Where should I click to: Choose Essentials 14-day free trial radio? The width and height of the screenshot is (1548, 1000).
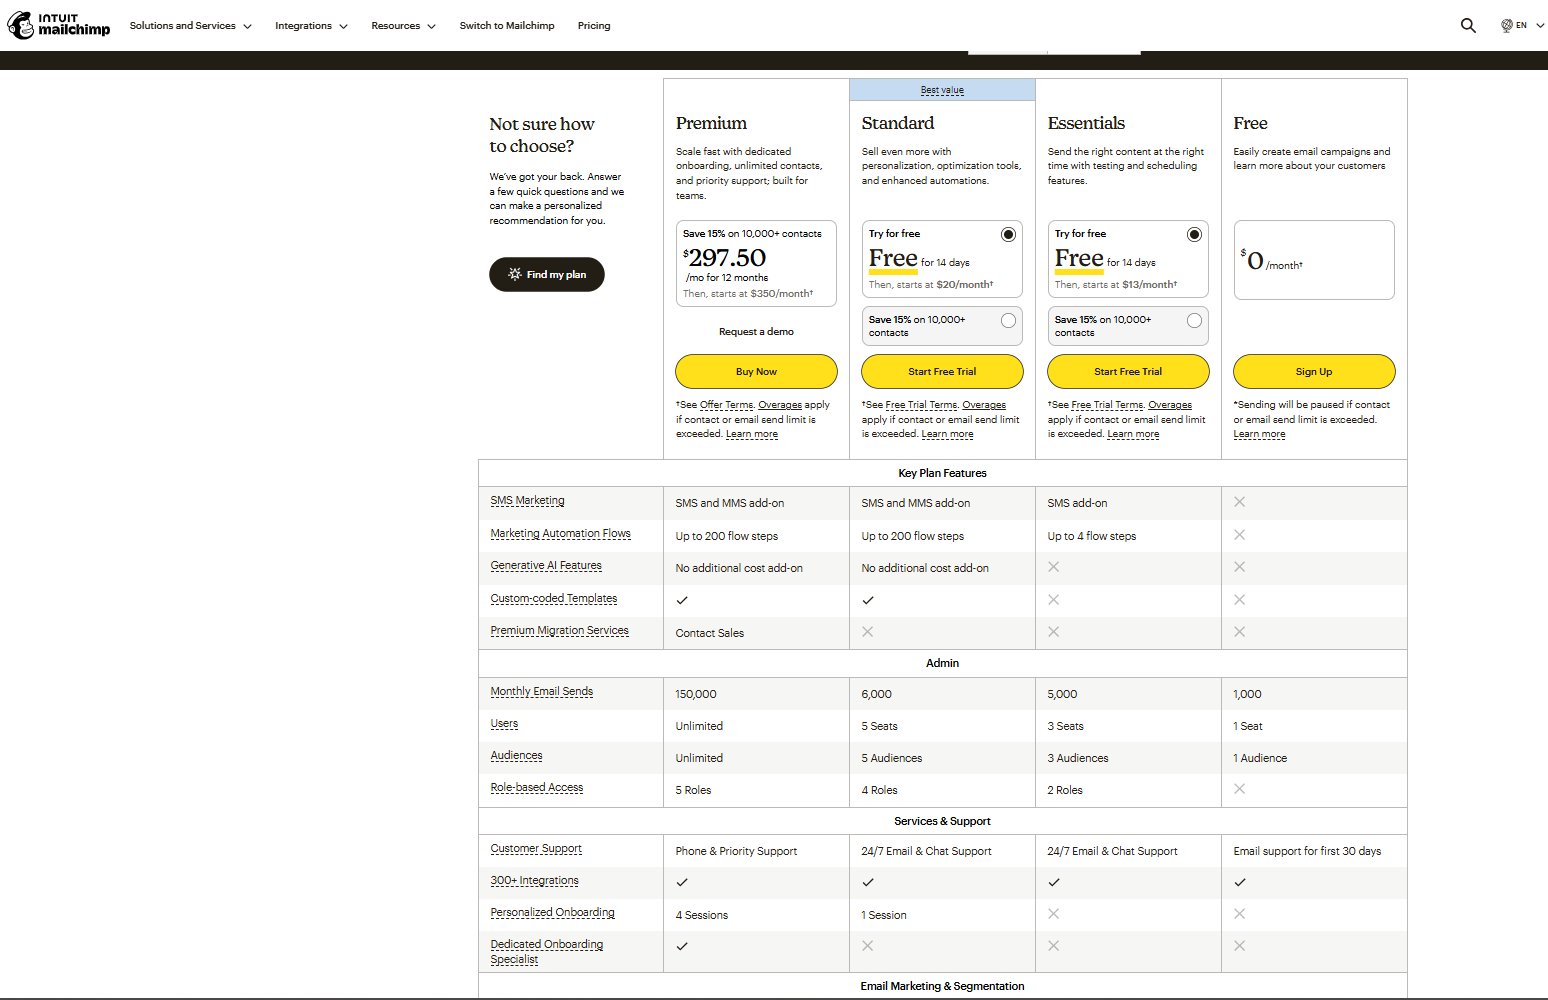[1194, 234]
